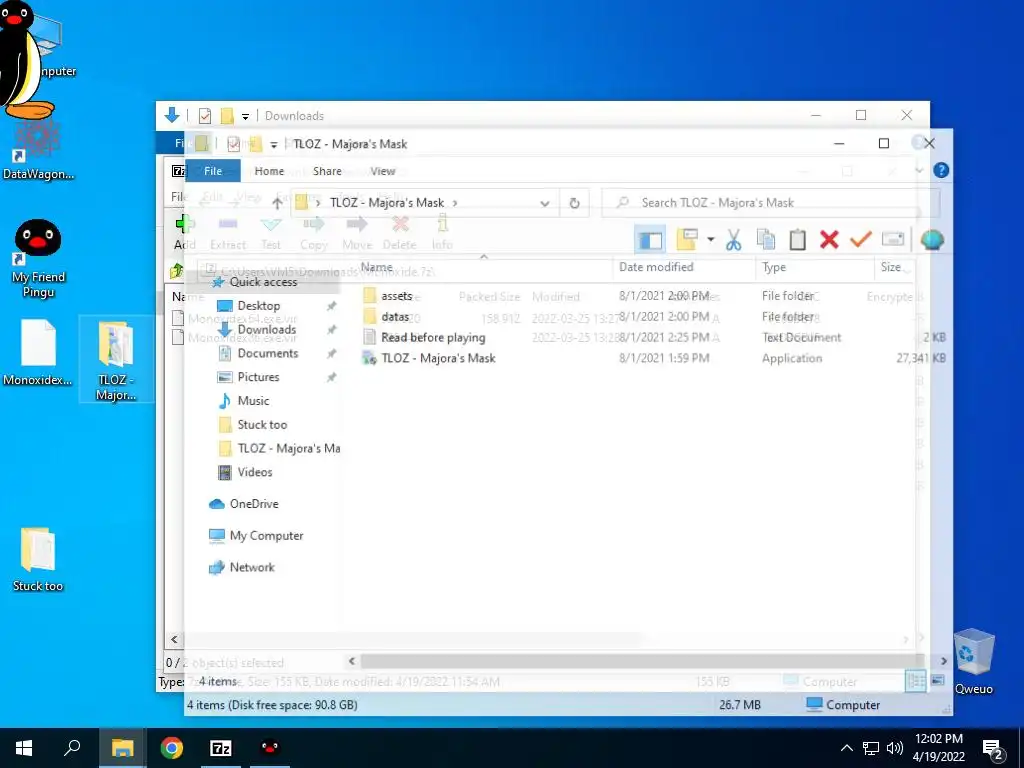Click the scissors Cut icon
Viewport: 1024px width, 768px height.
(x=733, y=240)
